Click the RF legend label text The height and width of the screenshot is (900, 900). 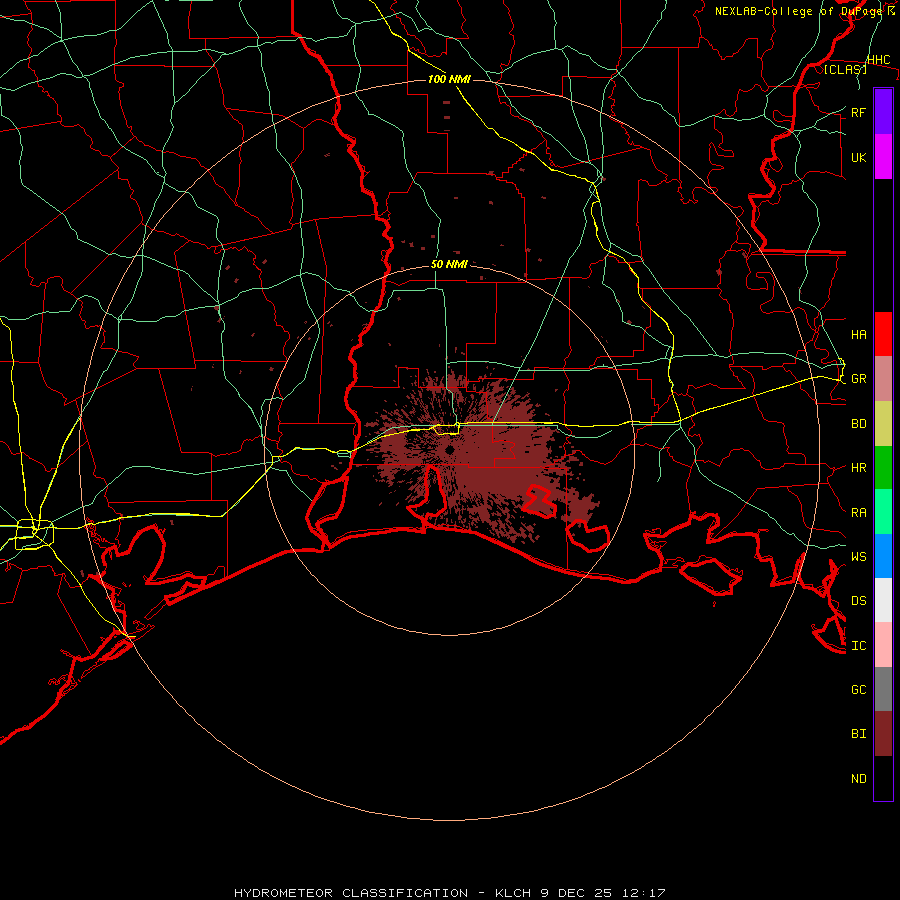tap(858, 112)
